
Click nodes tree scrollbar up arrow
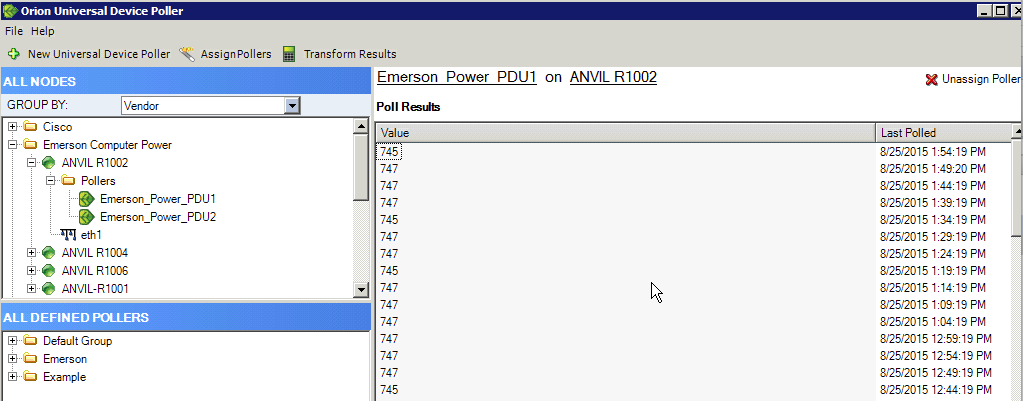361,126
